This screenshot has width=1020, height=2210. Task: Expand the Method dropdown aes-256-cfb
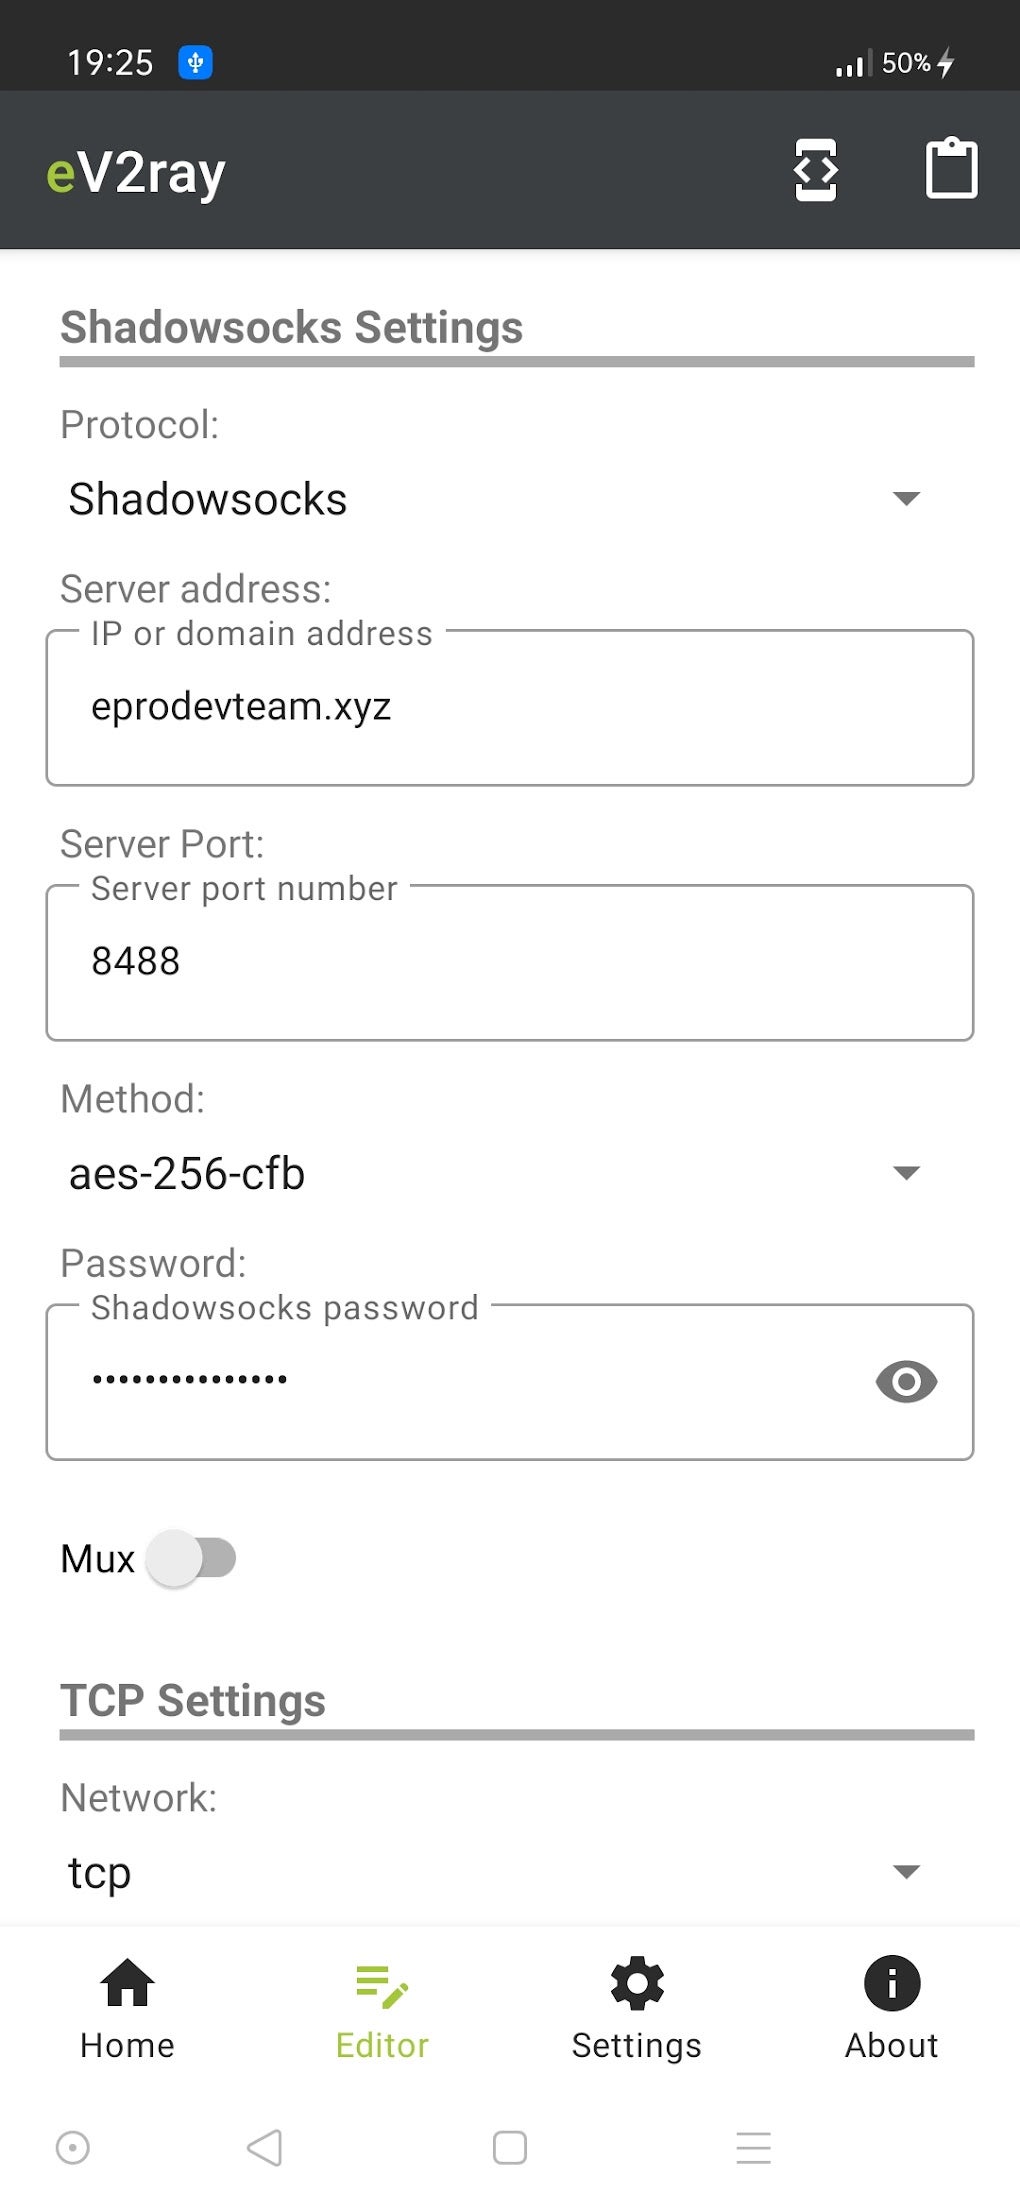coord(494,1173)
